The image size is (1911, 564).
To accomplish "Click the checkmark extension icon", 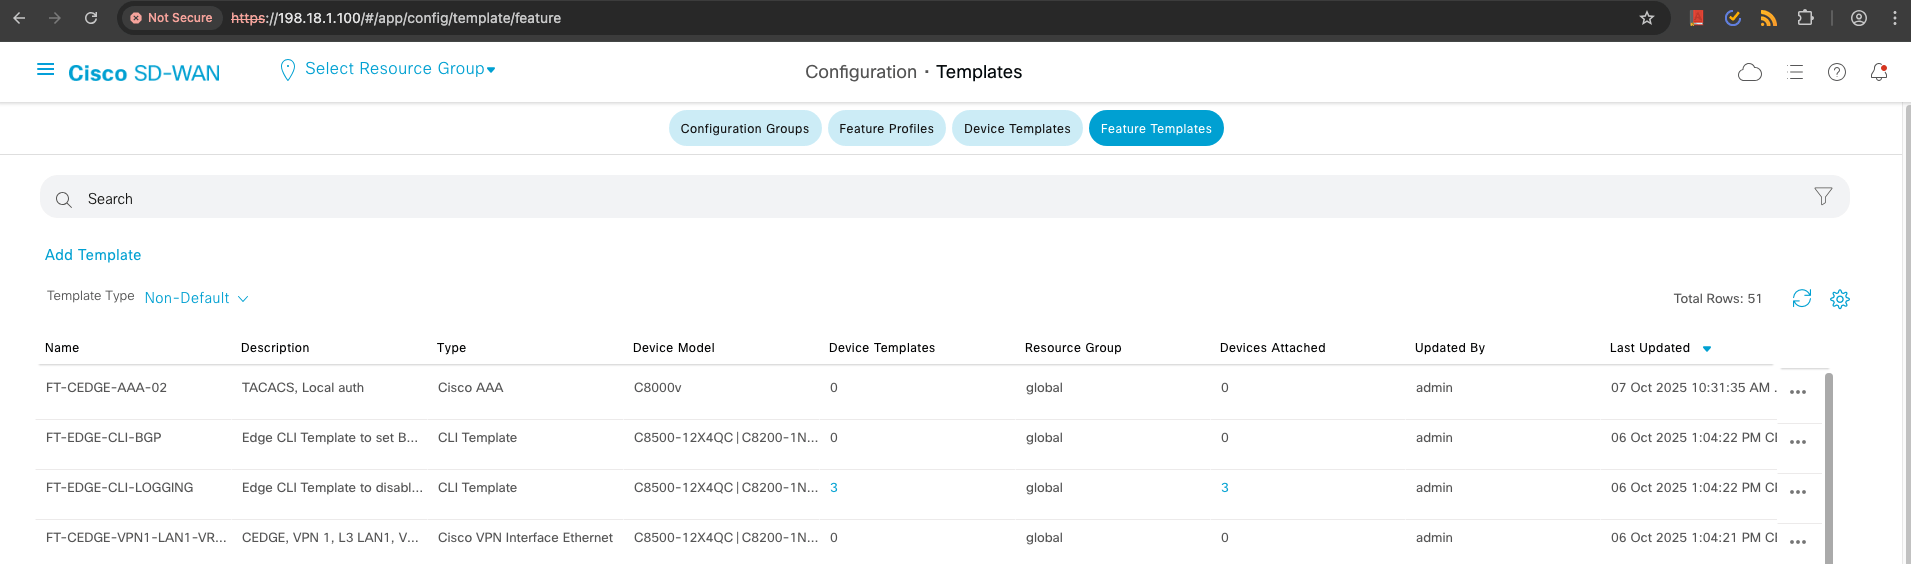I will click(1733, 18).
